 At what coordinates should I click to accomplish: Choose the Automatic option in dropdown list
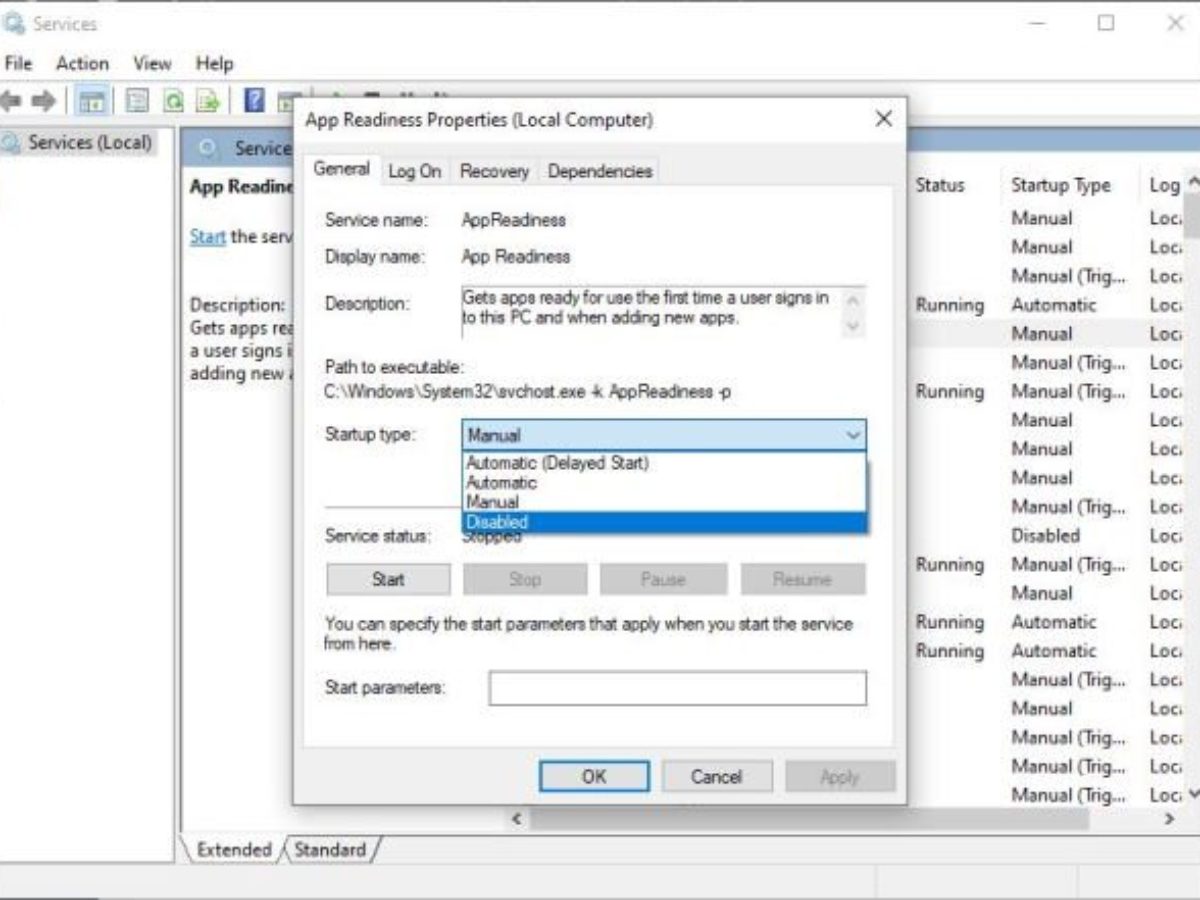click(664, 482)
